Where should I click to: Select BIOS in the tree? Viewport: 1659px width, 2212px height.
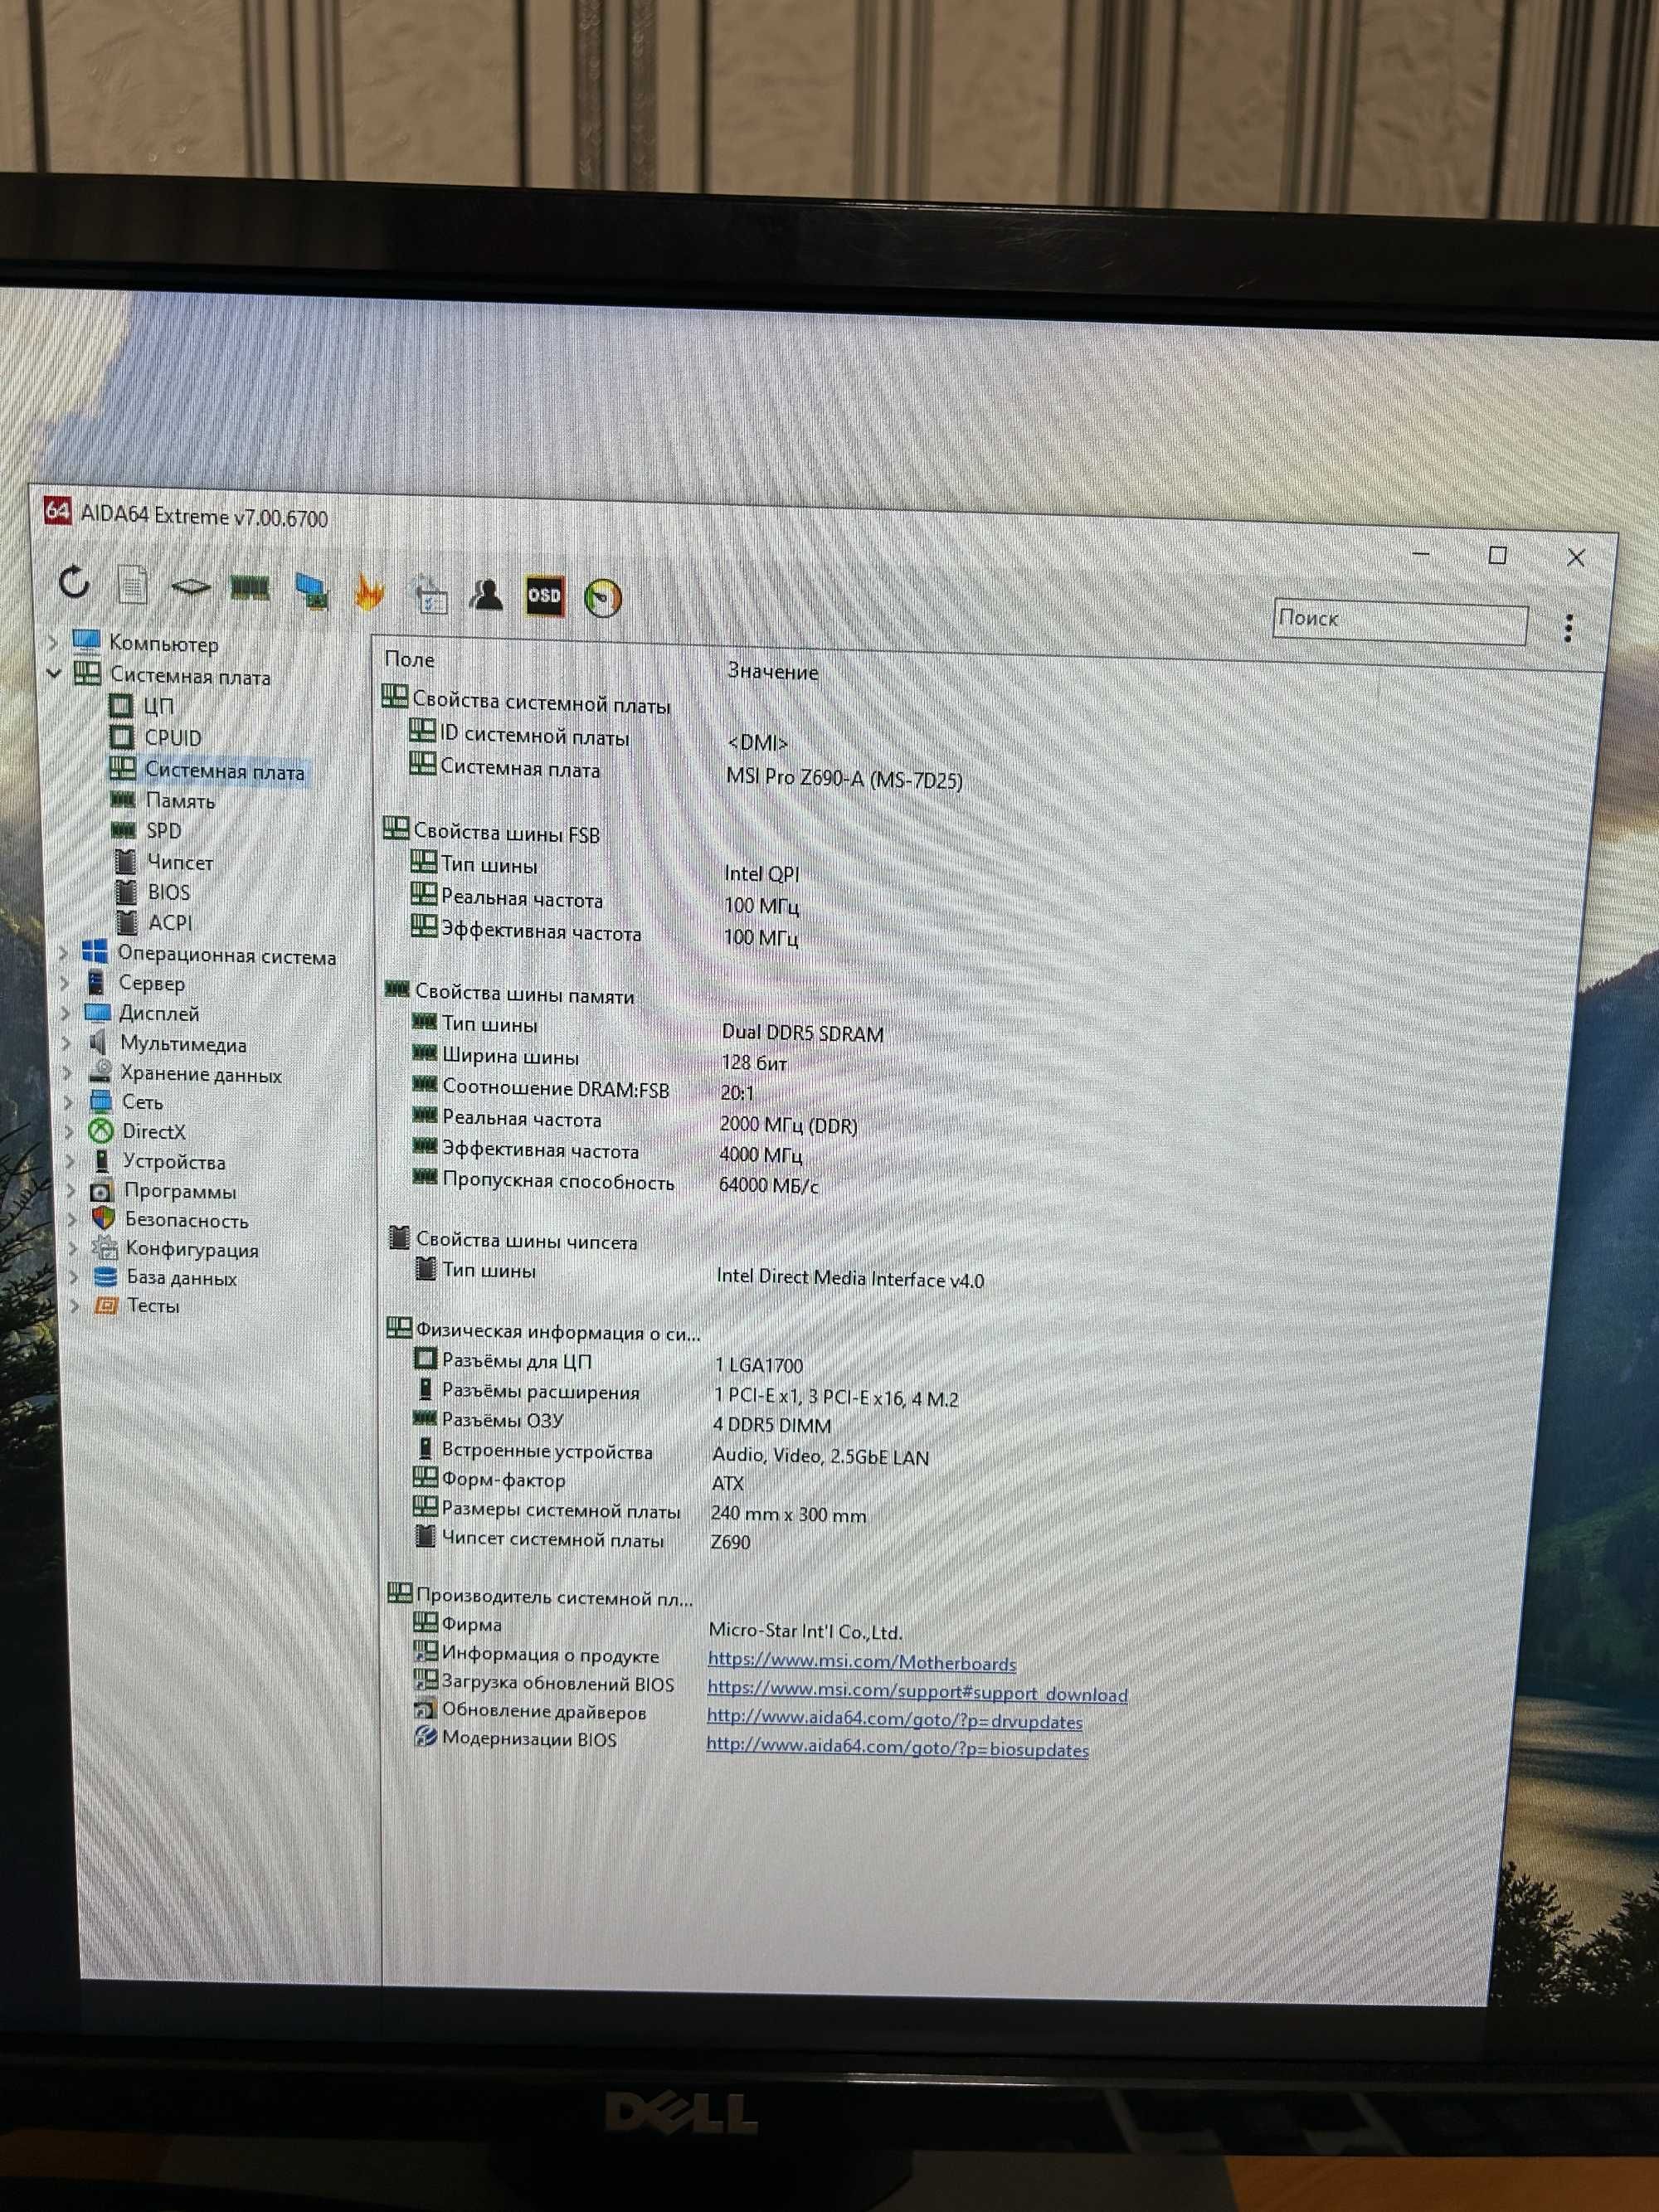click(x=168, y=892)
